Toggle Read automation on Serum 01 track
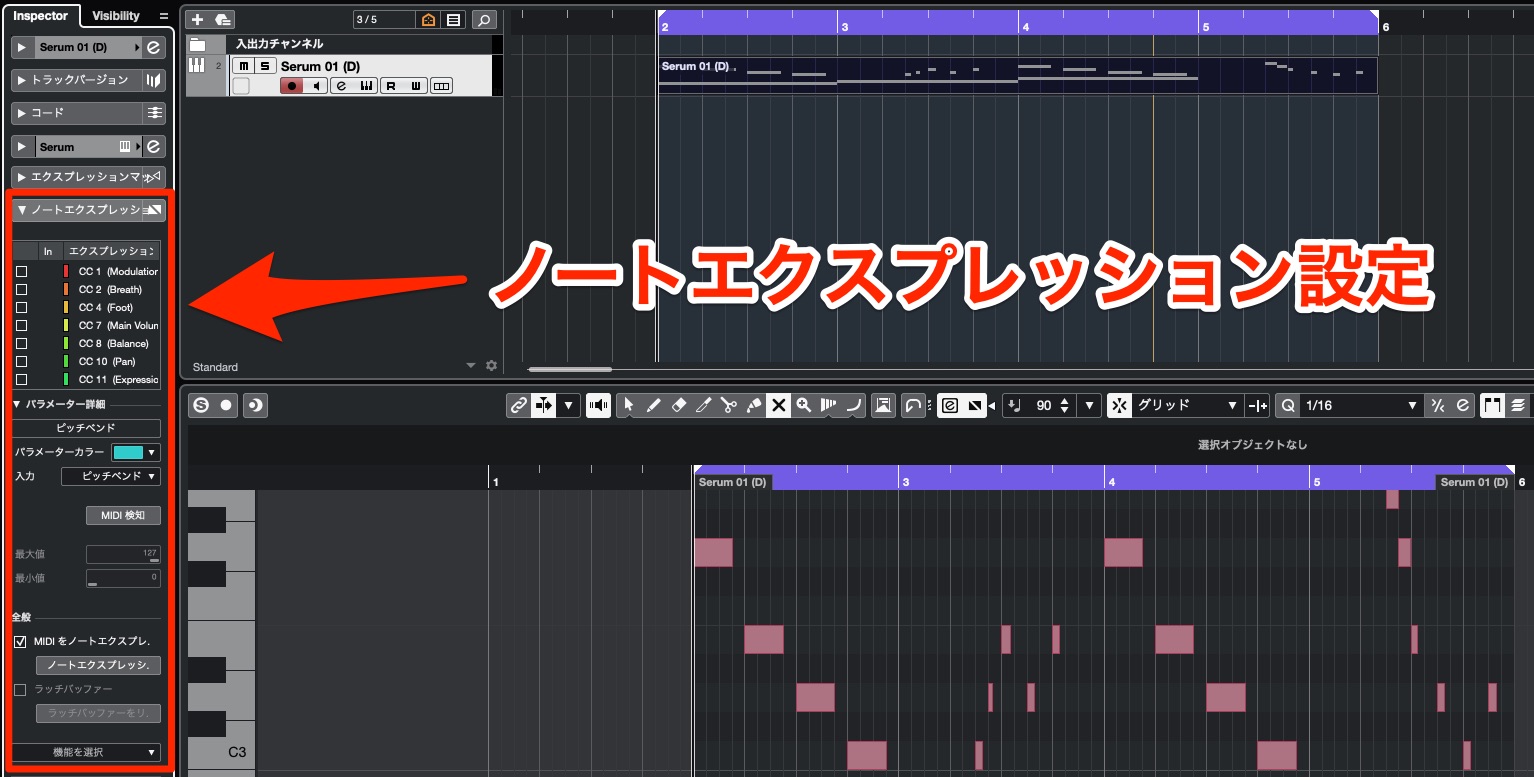 tap(391, 86)
